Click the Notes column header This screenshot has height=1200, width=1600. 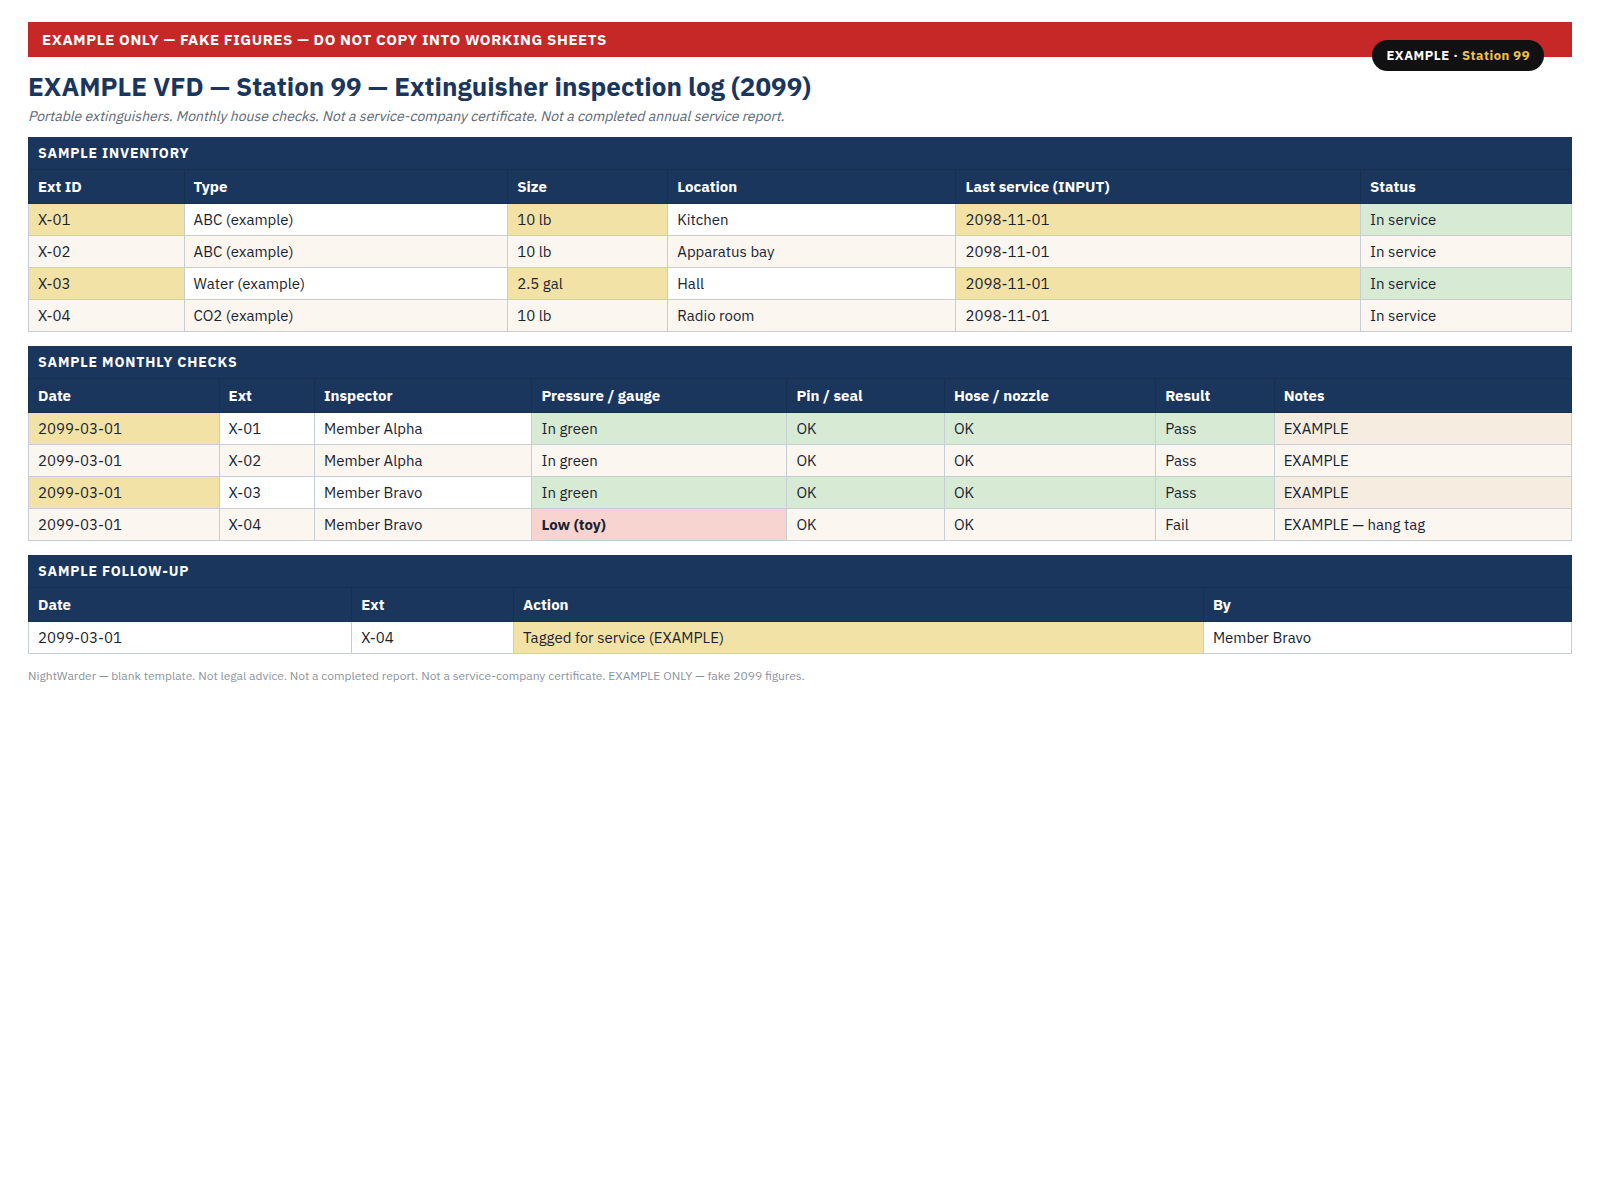point(1423,396)
